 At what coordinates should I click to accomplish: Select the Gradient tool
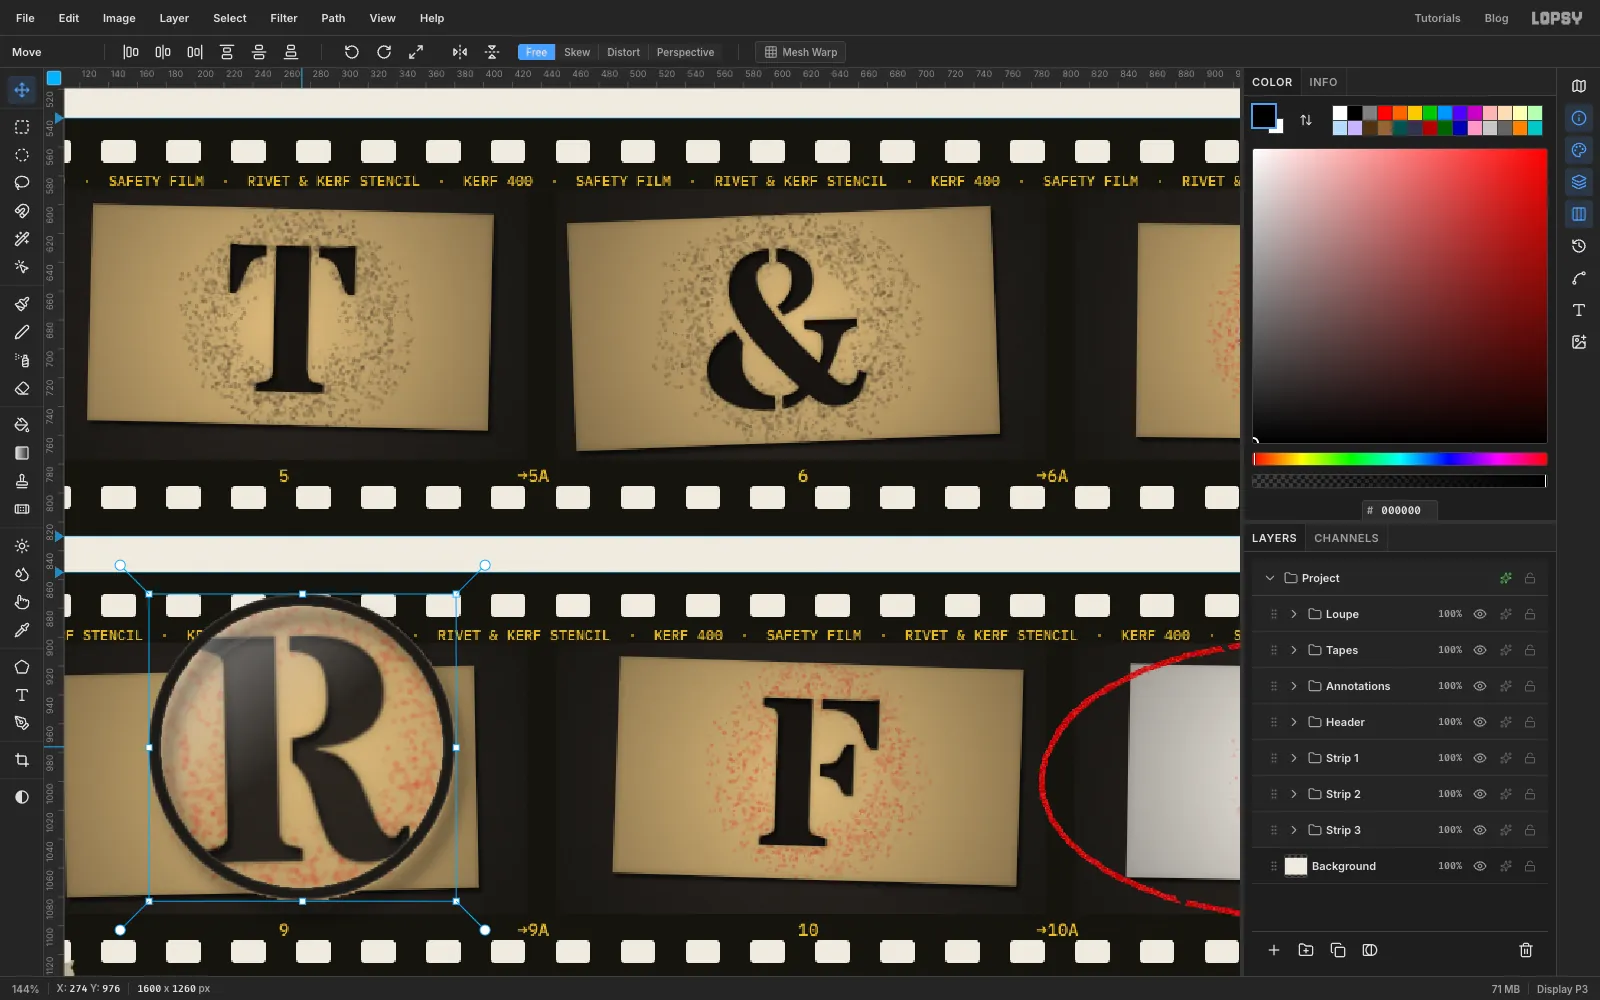[21, 453]
